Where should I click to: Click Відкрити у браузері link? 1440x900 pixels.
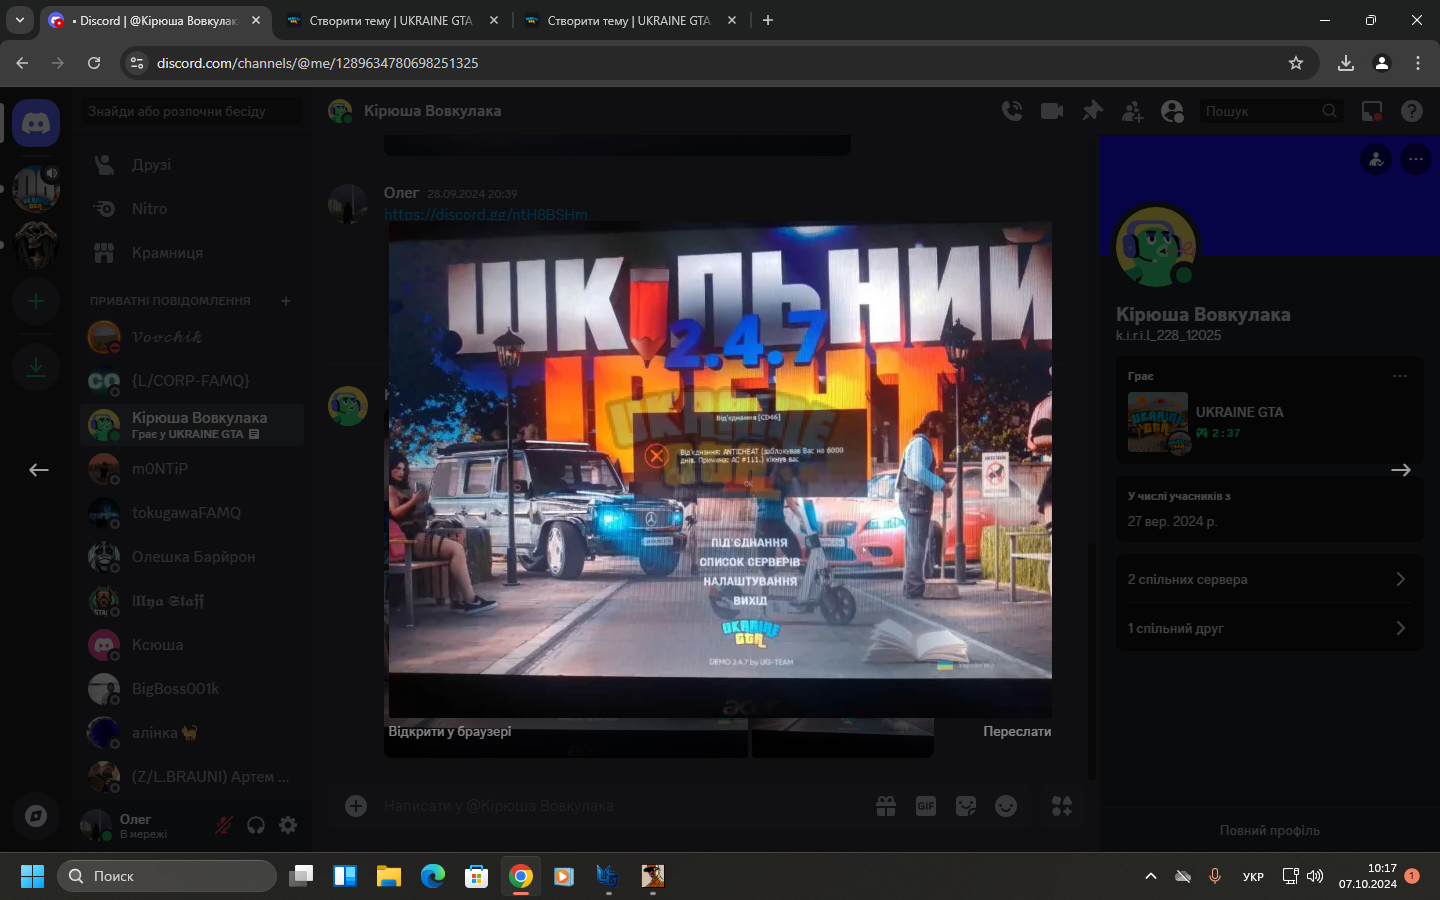coord(450,731)
